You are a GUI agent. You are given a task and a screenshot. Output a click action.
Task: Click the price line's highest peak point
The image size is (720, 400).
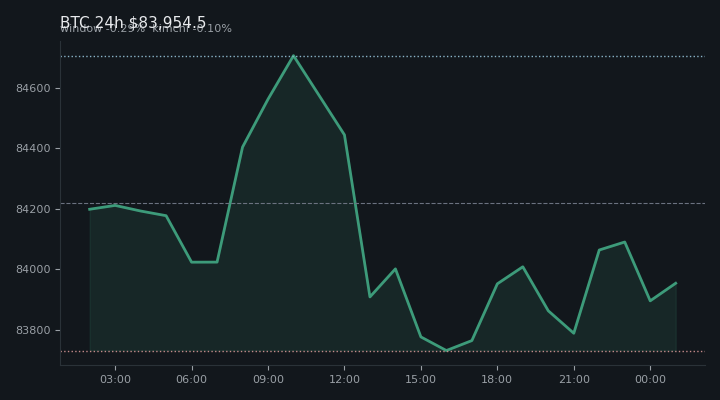click(x=293, y=56)
